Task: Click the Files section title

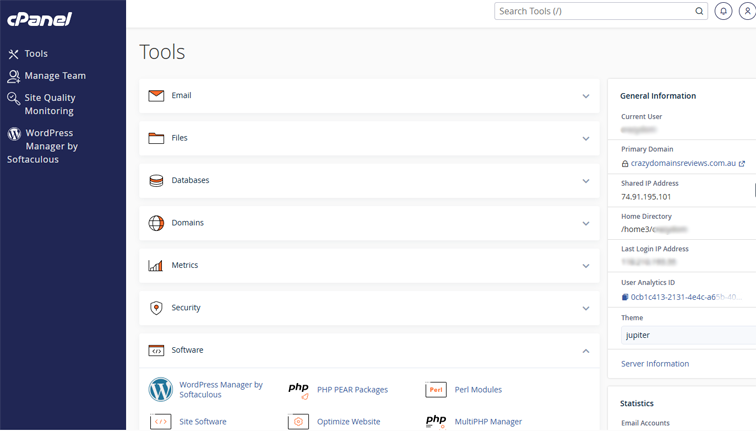Action: click(179, 138)
